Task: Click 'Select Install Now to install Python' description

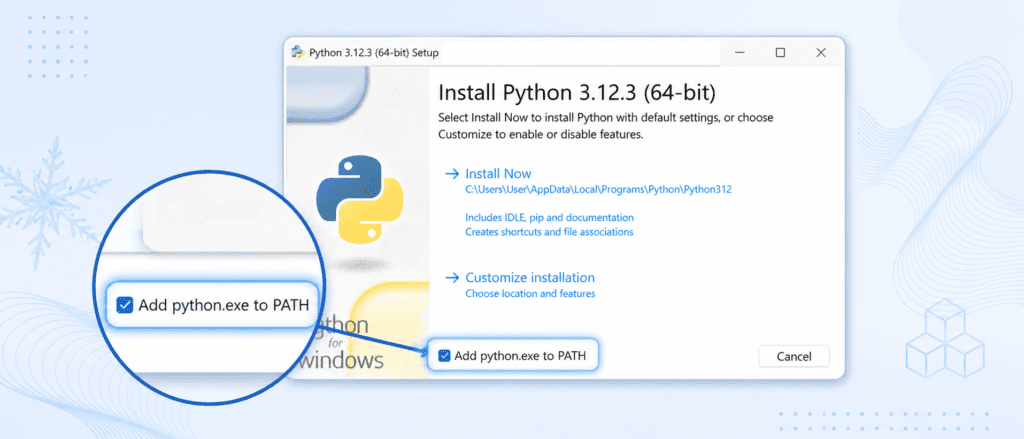Action: tap(605, 127)
